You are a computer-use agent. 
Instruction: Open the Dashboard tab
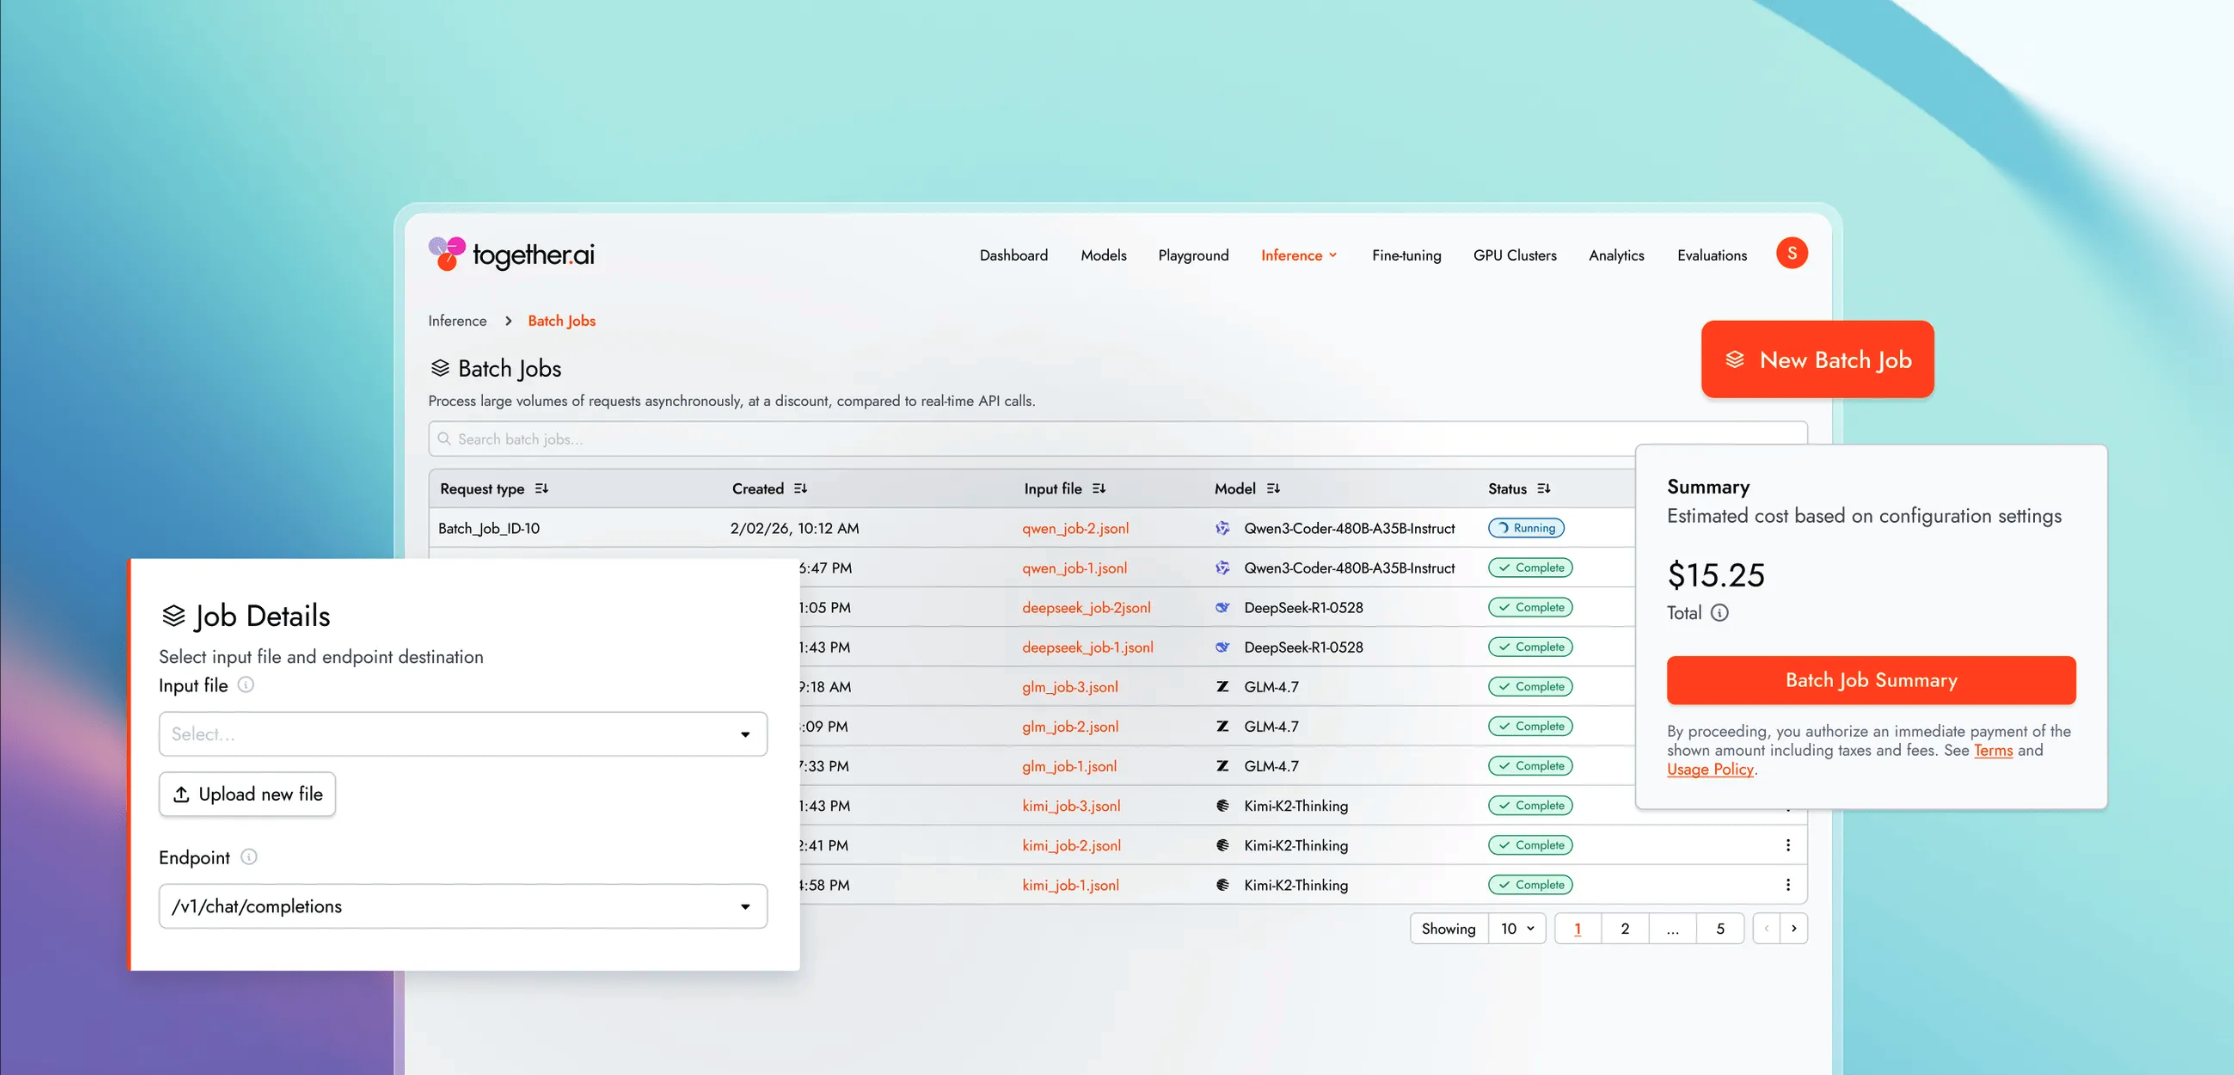(1013, 255)
